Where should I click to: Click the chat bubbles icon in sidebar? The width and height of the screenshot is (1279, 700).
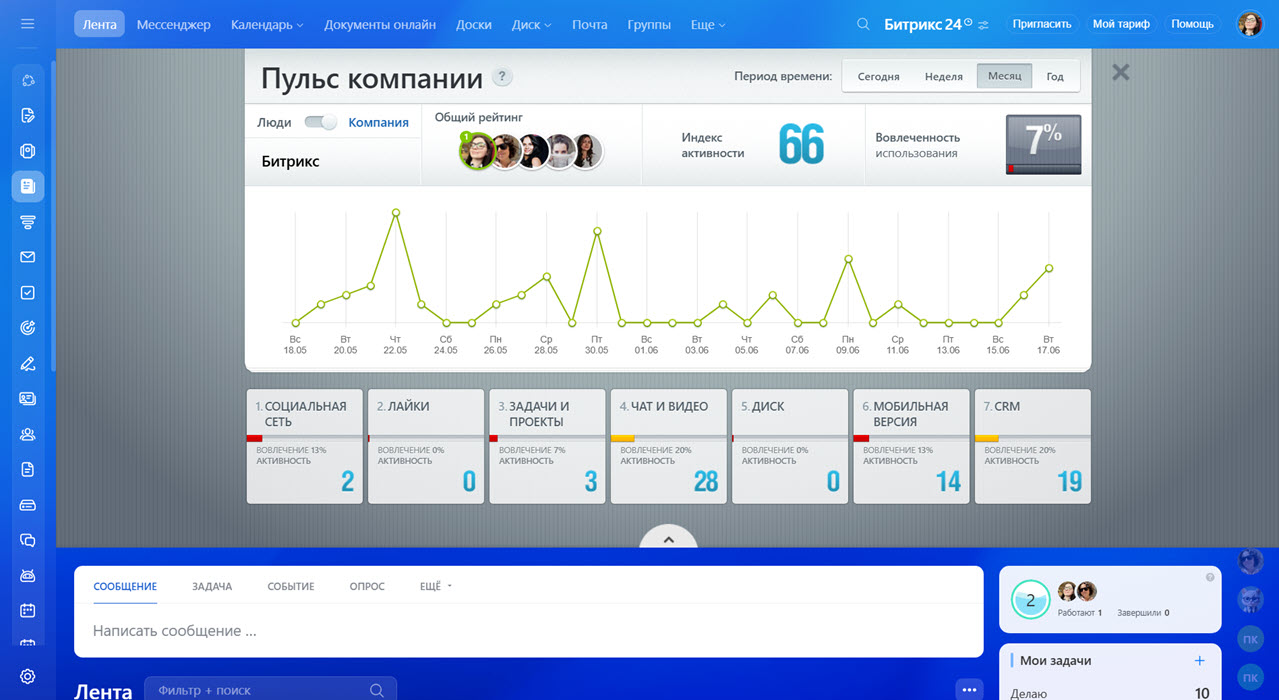pos(28,540)
